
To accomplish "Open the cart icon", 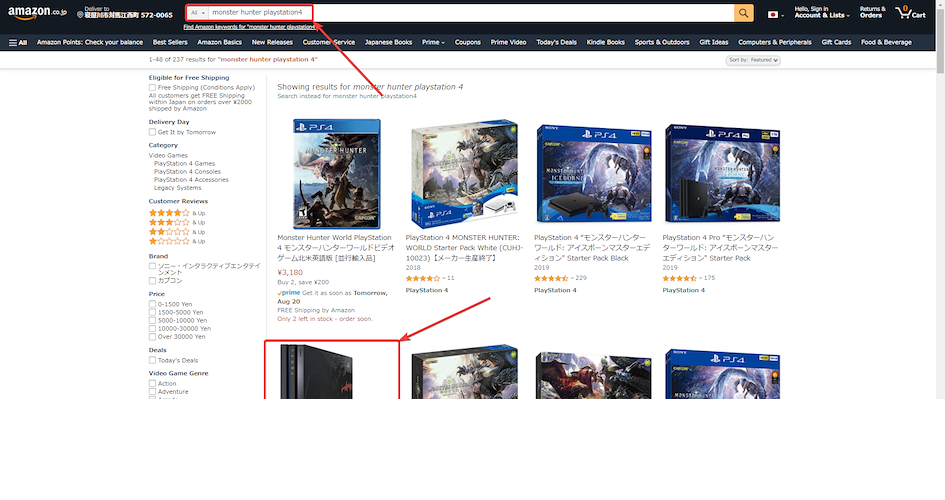I will (910, 13).
